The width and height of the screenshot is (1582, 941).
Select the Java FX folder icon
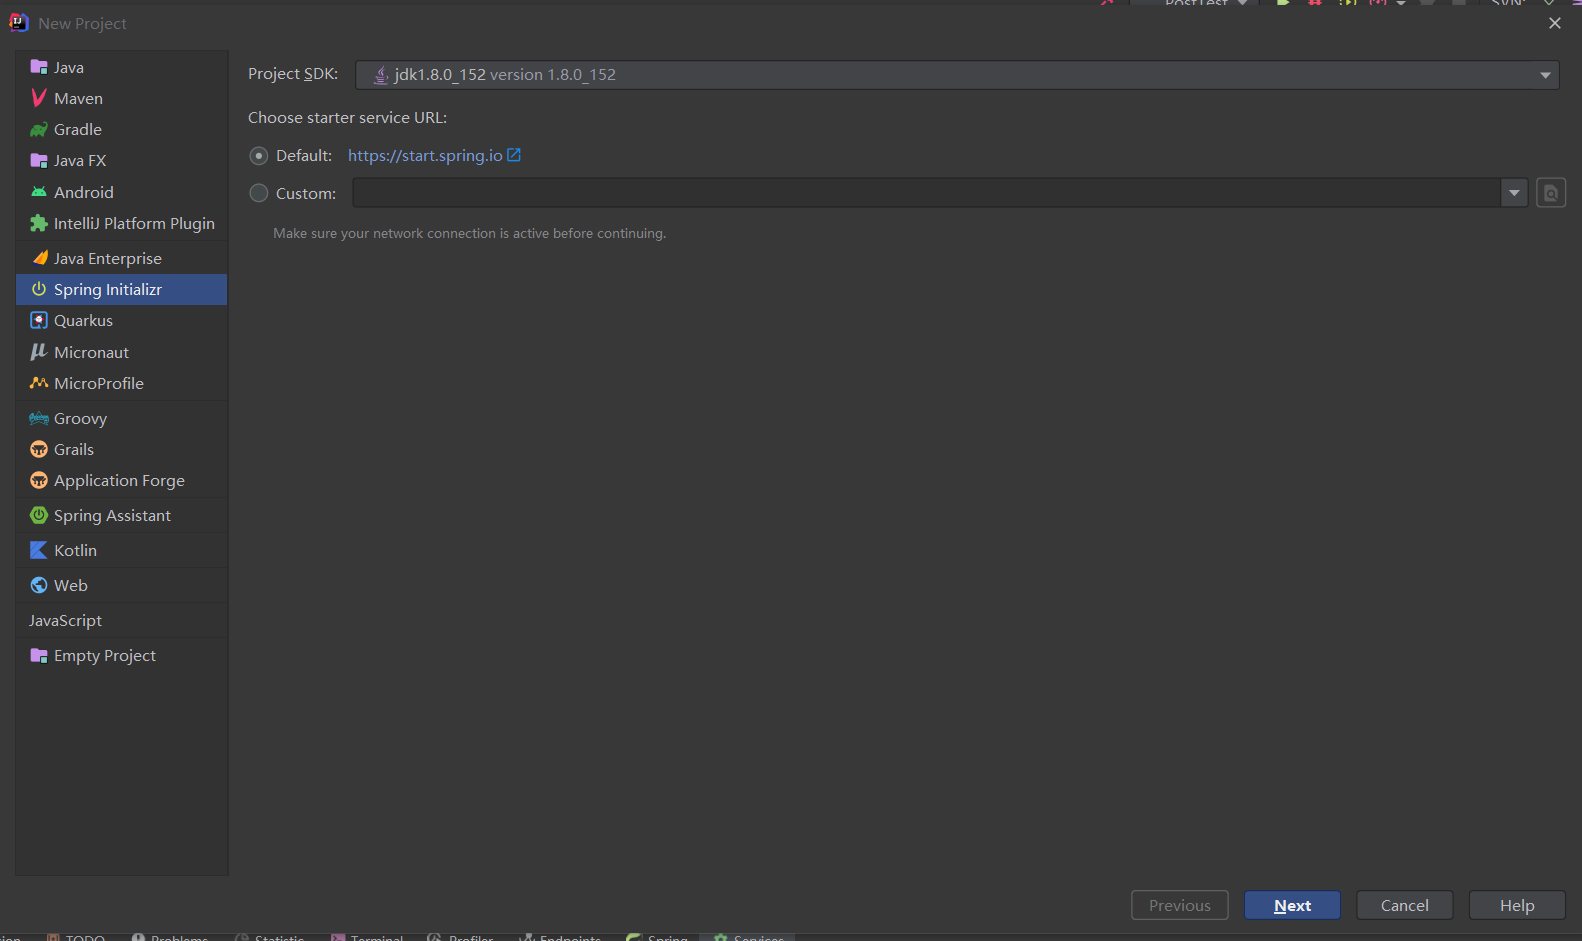(x=39, y=160)
